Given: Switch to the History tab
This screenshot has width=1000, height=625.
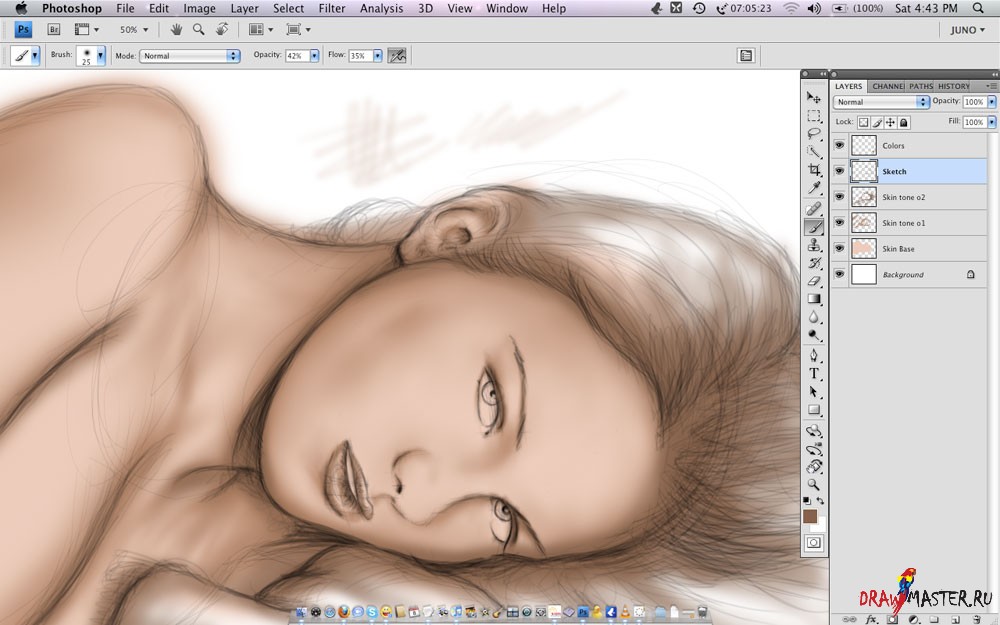Looking at the screenshot, I should pos(953,86).
